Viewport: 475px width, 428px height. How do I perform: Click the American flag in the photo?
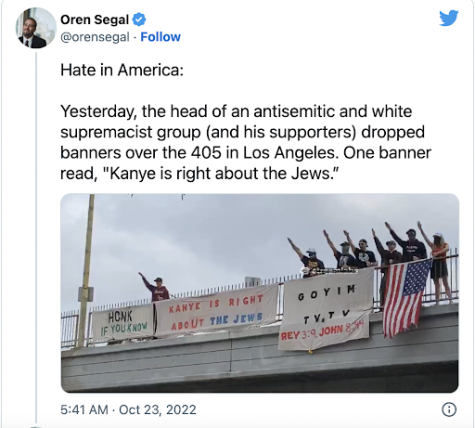(x=405, y=298)
